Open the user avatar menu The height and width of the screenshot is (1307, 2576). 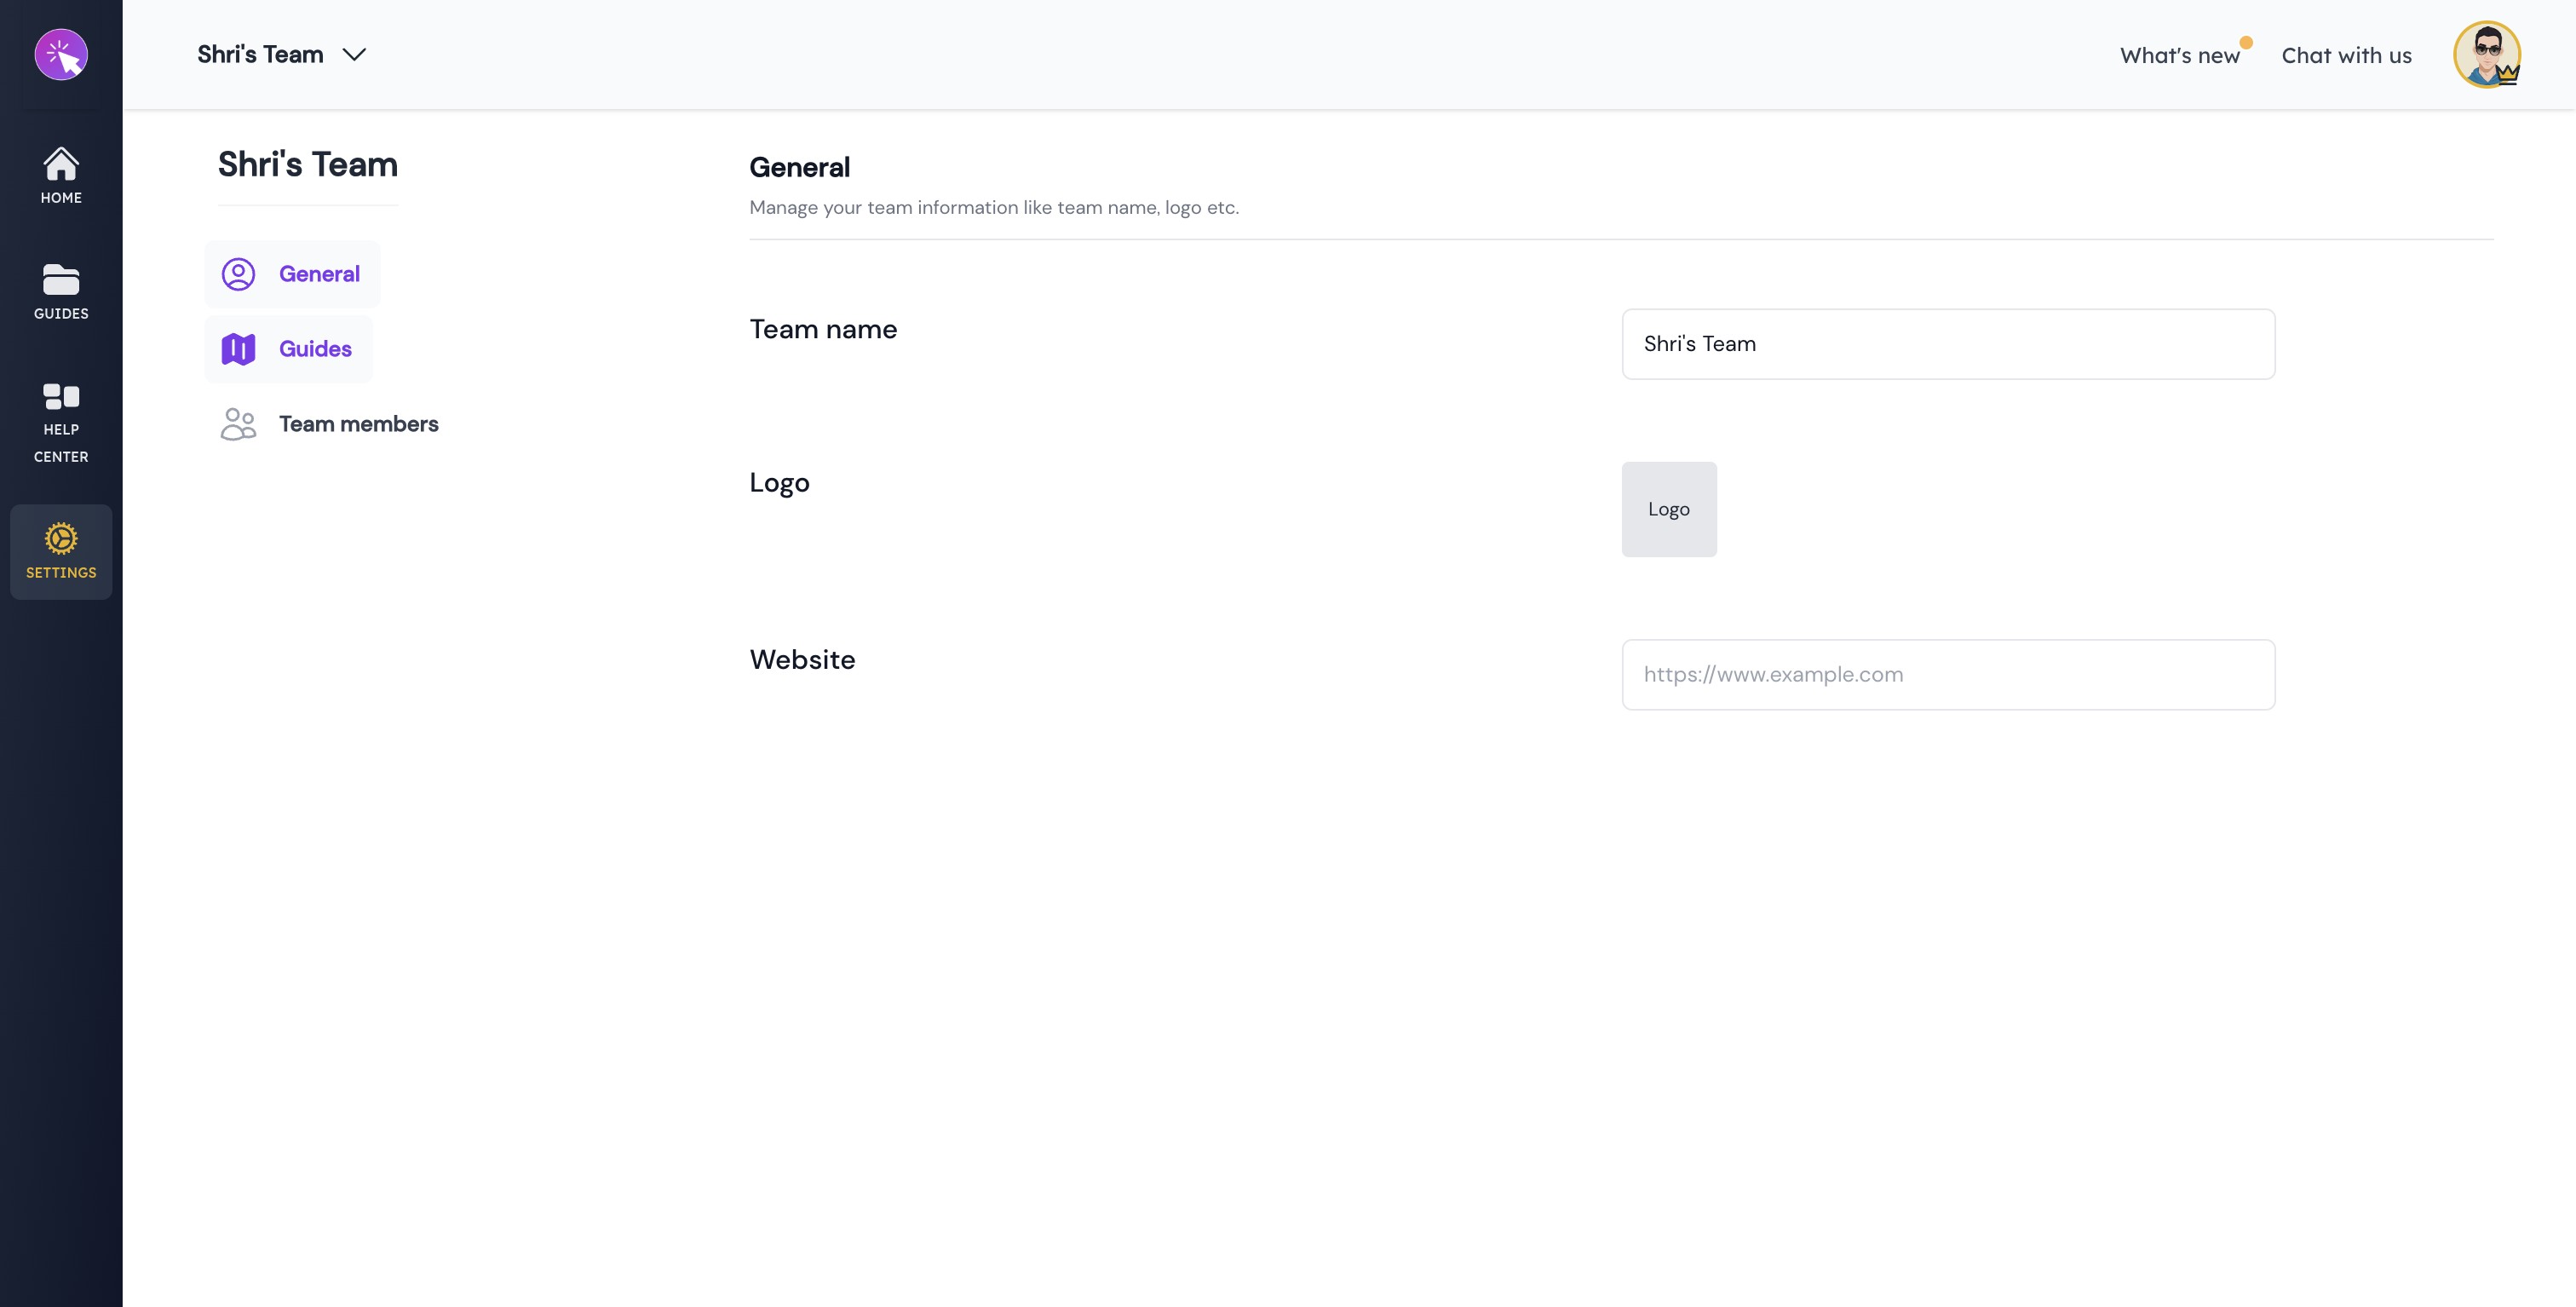(2486, 55)
